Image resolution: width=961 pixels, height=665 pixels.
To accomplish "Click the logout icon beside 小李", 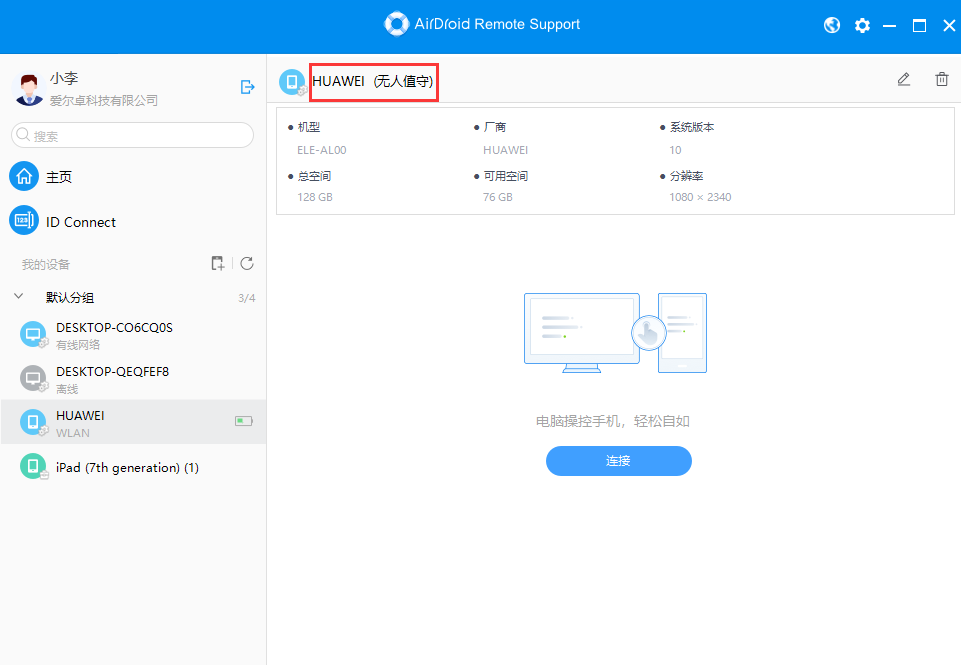I will pyautogui.click(x=247, y=87).
